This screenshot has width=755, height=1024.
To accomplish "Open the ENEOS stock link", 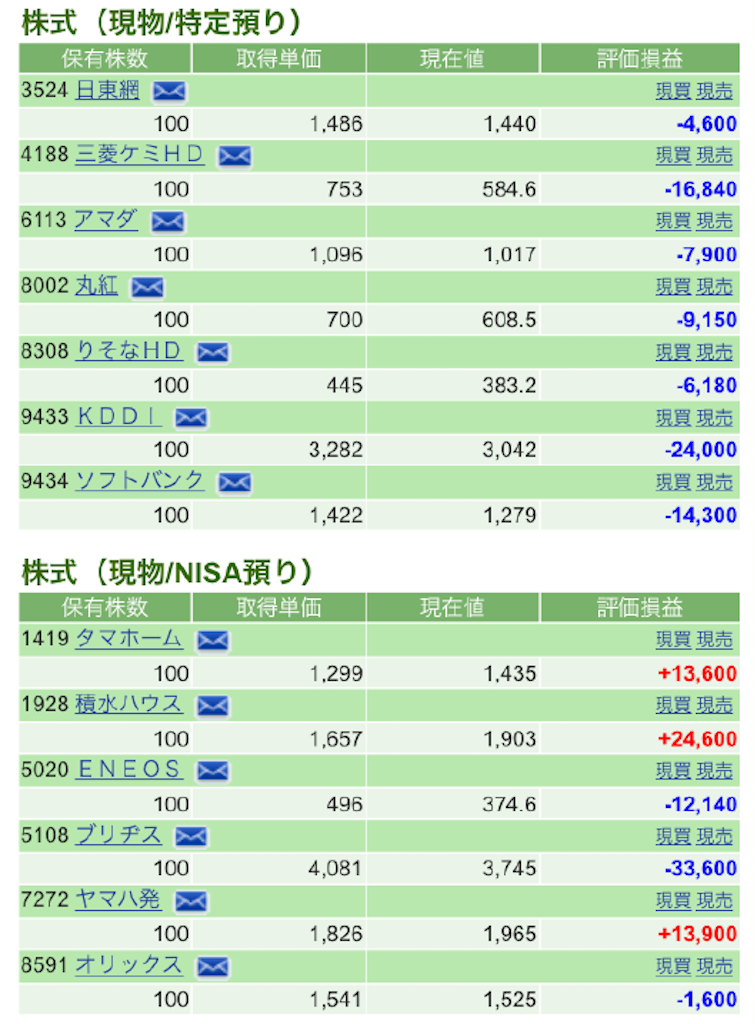I will point(129,769).
